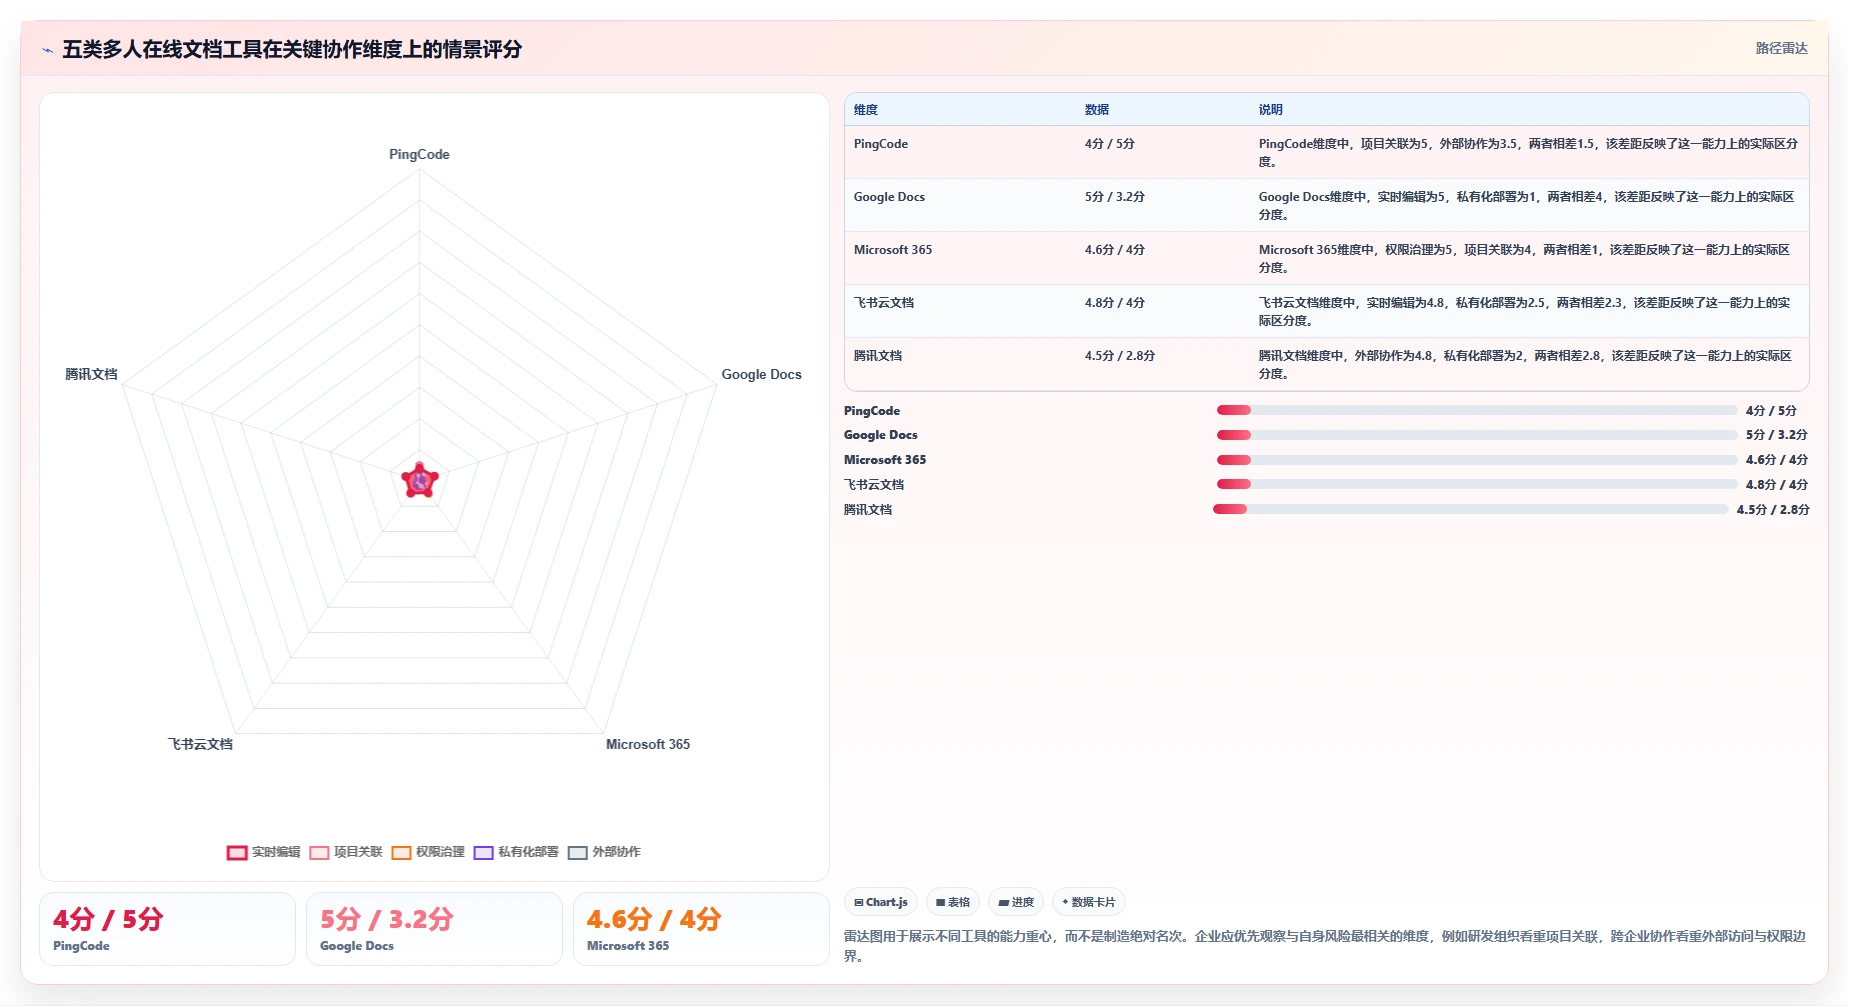Click the 腾讯文档 progress bar
Screen dimensions: 1849x1006
(x=1471, y=509)
